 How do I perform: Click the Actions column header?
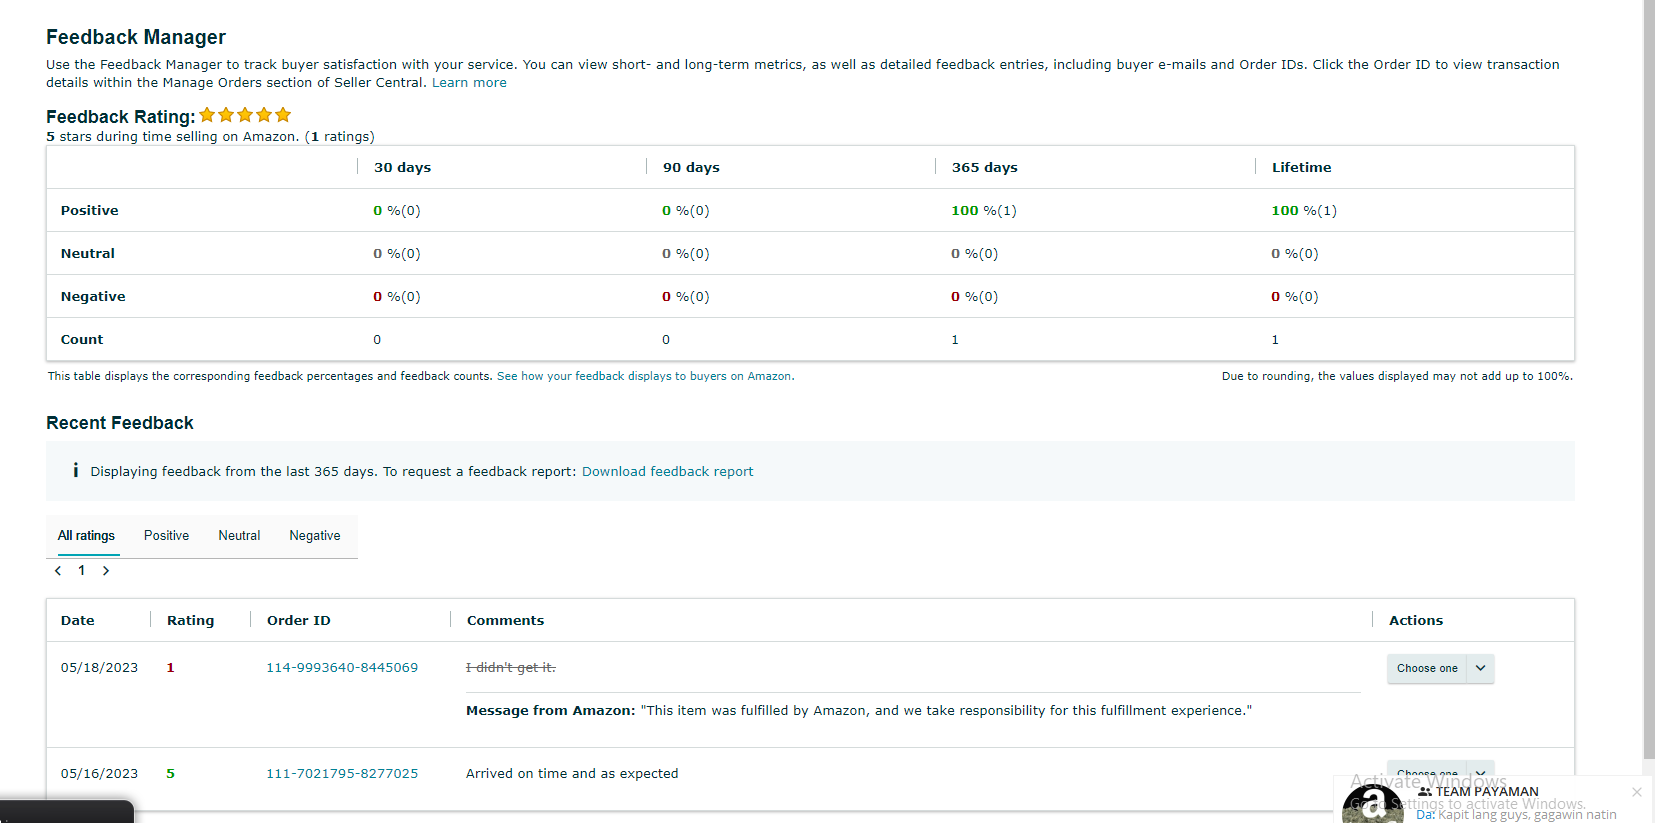1416,620
